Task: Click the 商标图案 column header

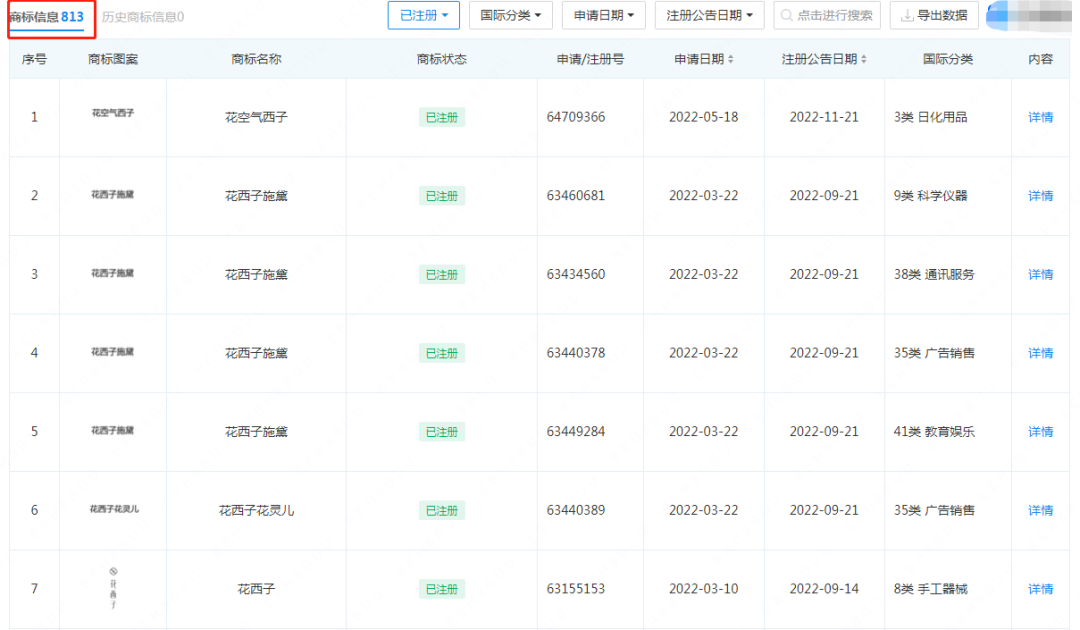Action: click(x=113, y=59)
